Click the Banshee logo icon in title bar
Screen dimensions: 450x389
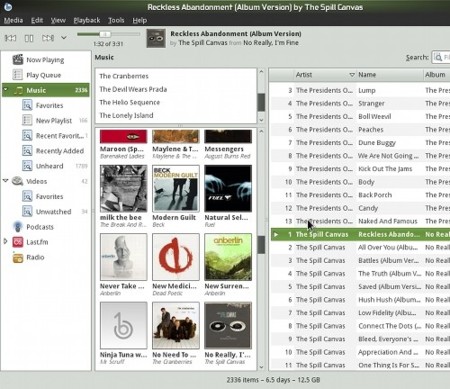7,6
